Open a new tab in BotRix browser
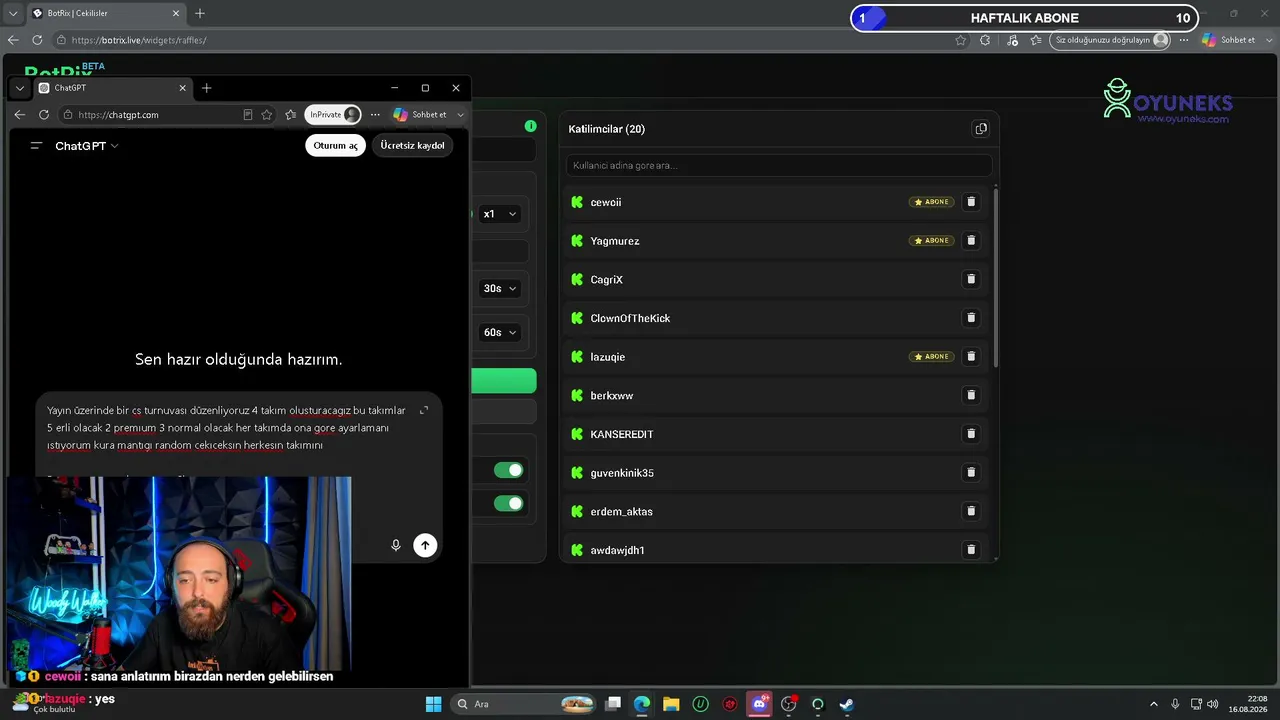Viewport: 1280px width, 720px height. click(x=200, y=14)
